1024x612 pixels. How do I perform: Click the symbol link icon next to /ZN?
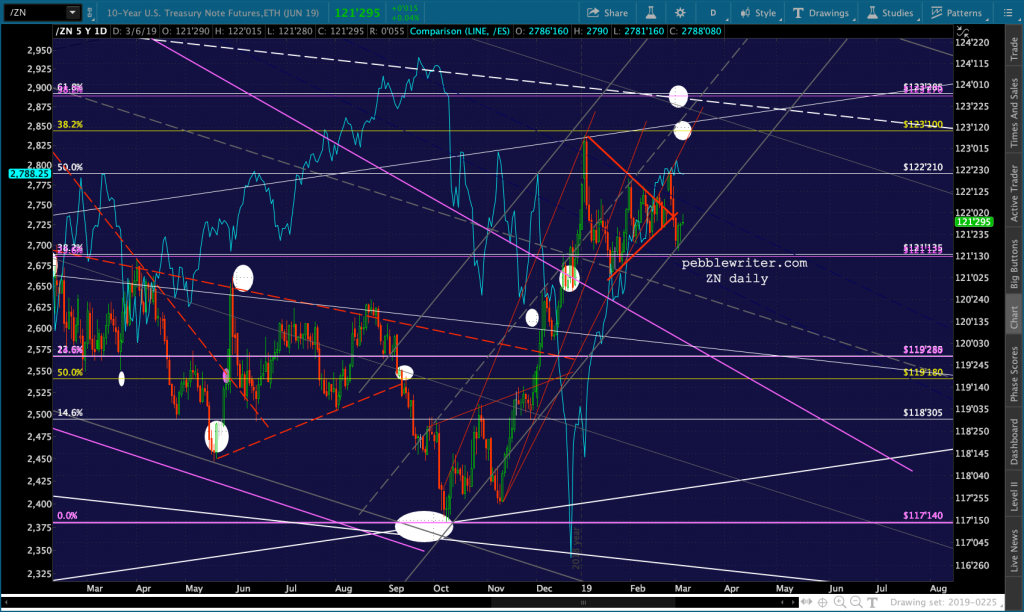[89, 12]
